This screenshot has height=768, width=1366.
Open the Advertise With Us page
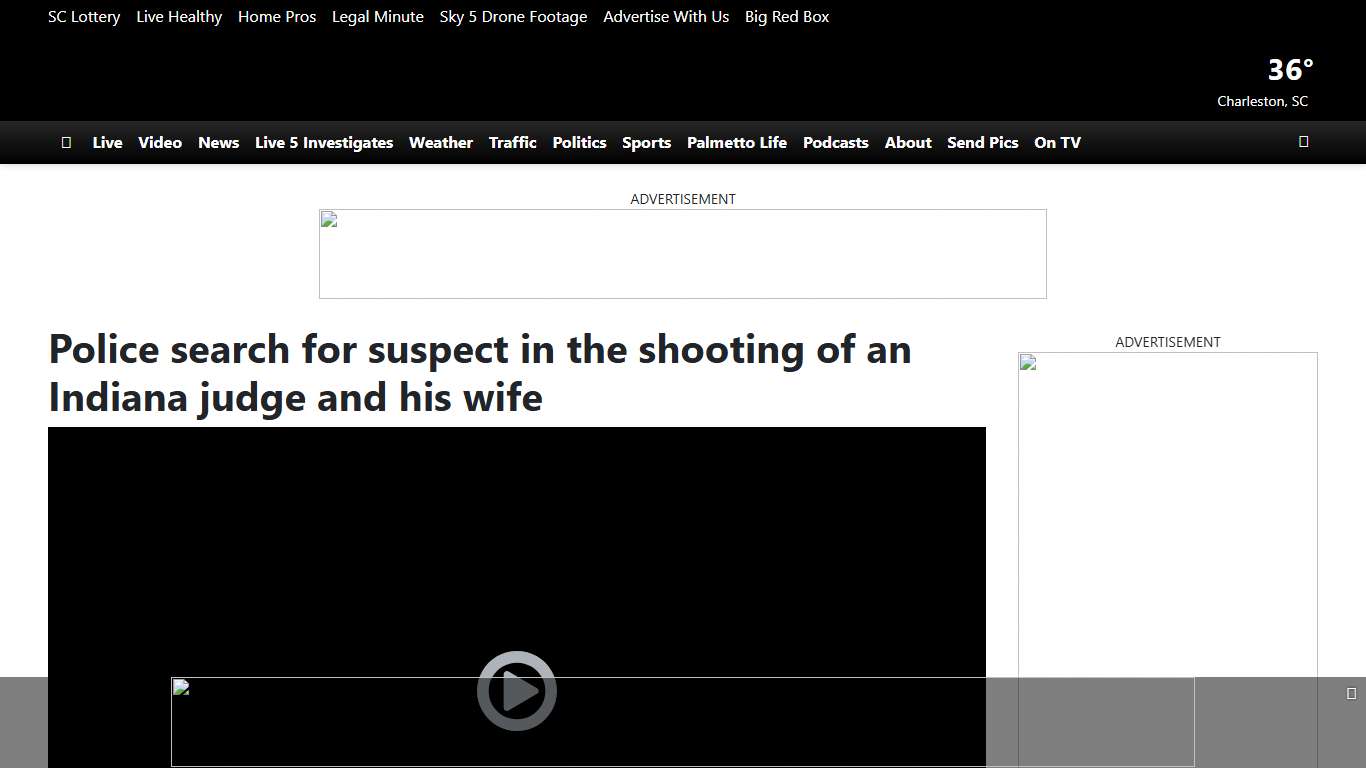pos(666,16)
